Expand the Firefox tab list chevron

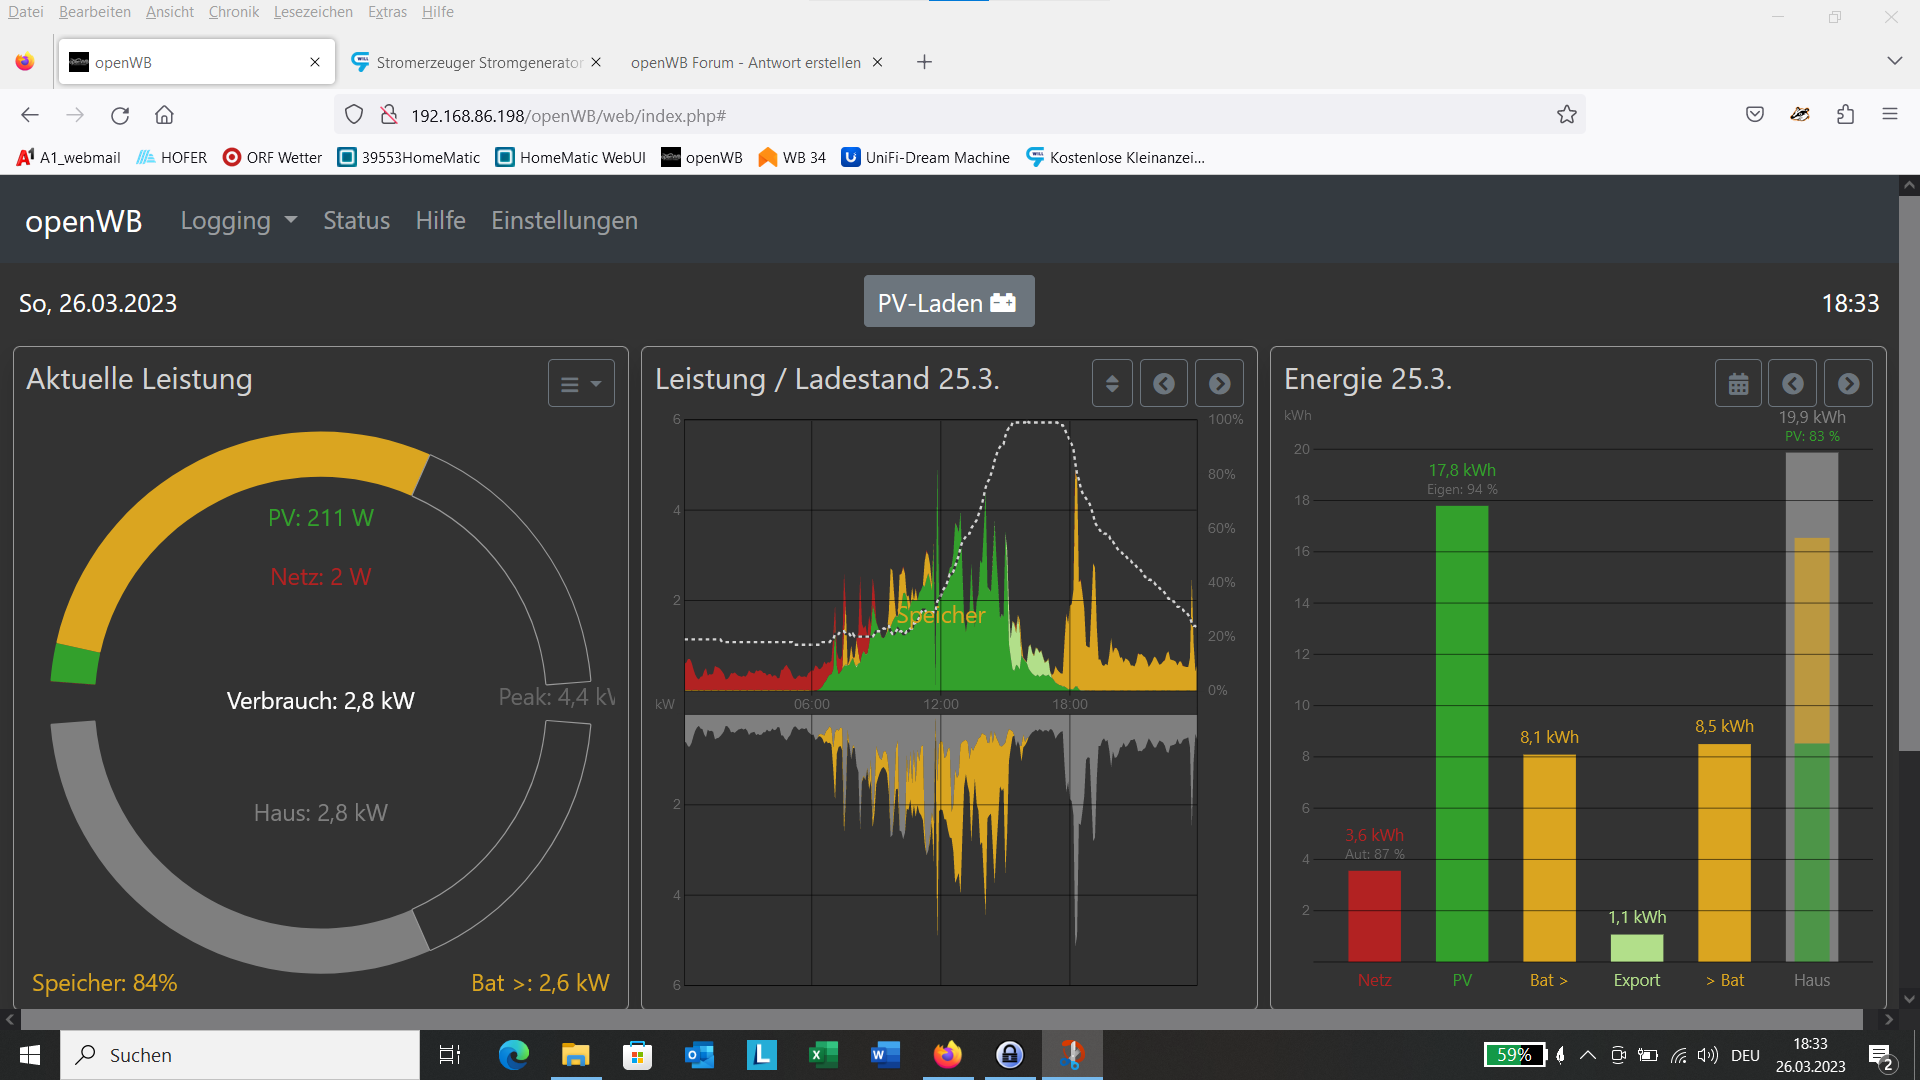(1894, 61)
